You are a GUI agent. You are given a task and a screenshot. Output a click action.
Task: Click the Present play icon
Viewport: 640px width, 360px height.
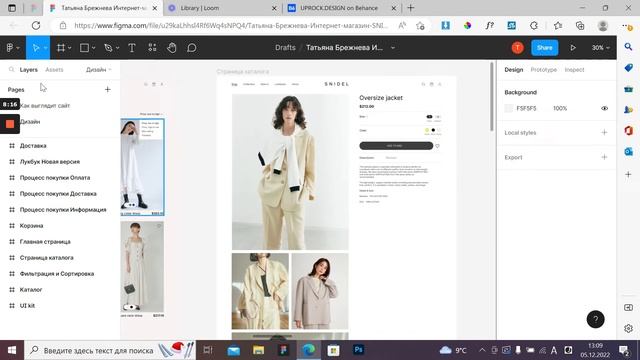point(573,48)
